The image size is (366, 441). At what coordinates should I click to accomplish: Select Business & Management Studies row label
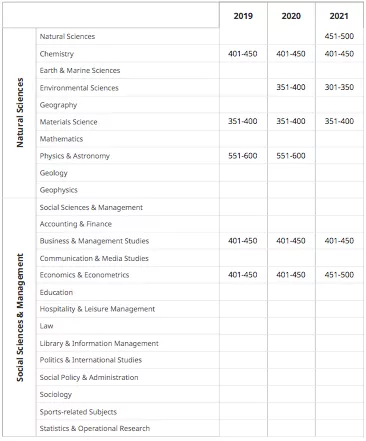pyautogui.click(x=94, y=241)
